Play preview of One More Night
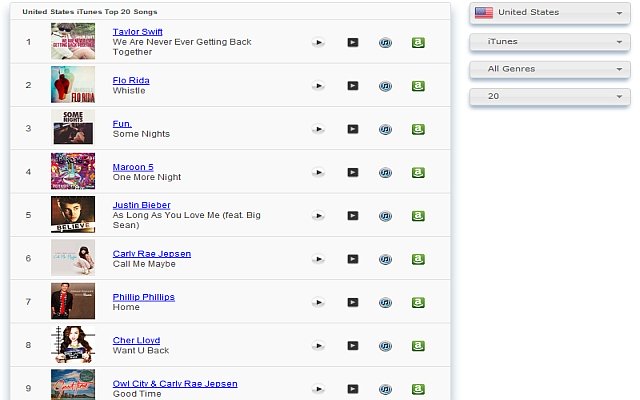Screen dimensions: 640x400 pyautogui.click(x=318, y=172)
